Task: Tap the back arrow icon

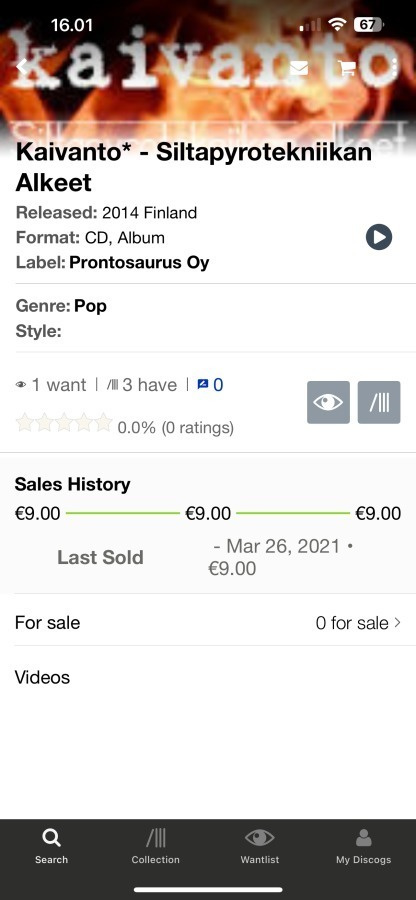Action: 21,67
